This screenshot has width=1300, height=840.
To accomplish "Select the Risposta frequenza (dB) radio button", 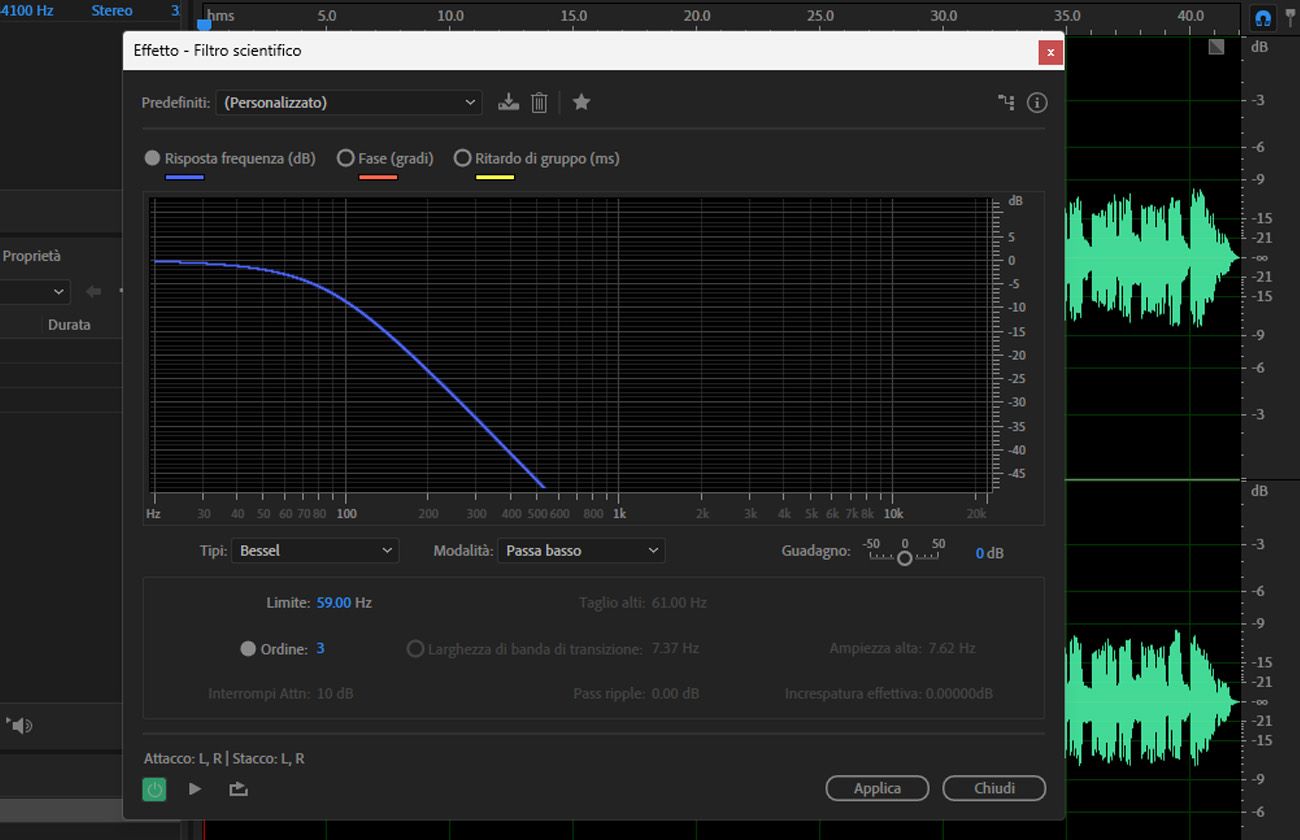I will tap(152, 158).
